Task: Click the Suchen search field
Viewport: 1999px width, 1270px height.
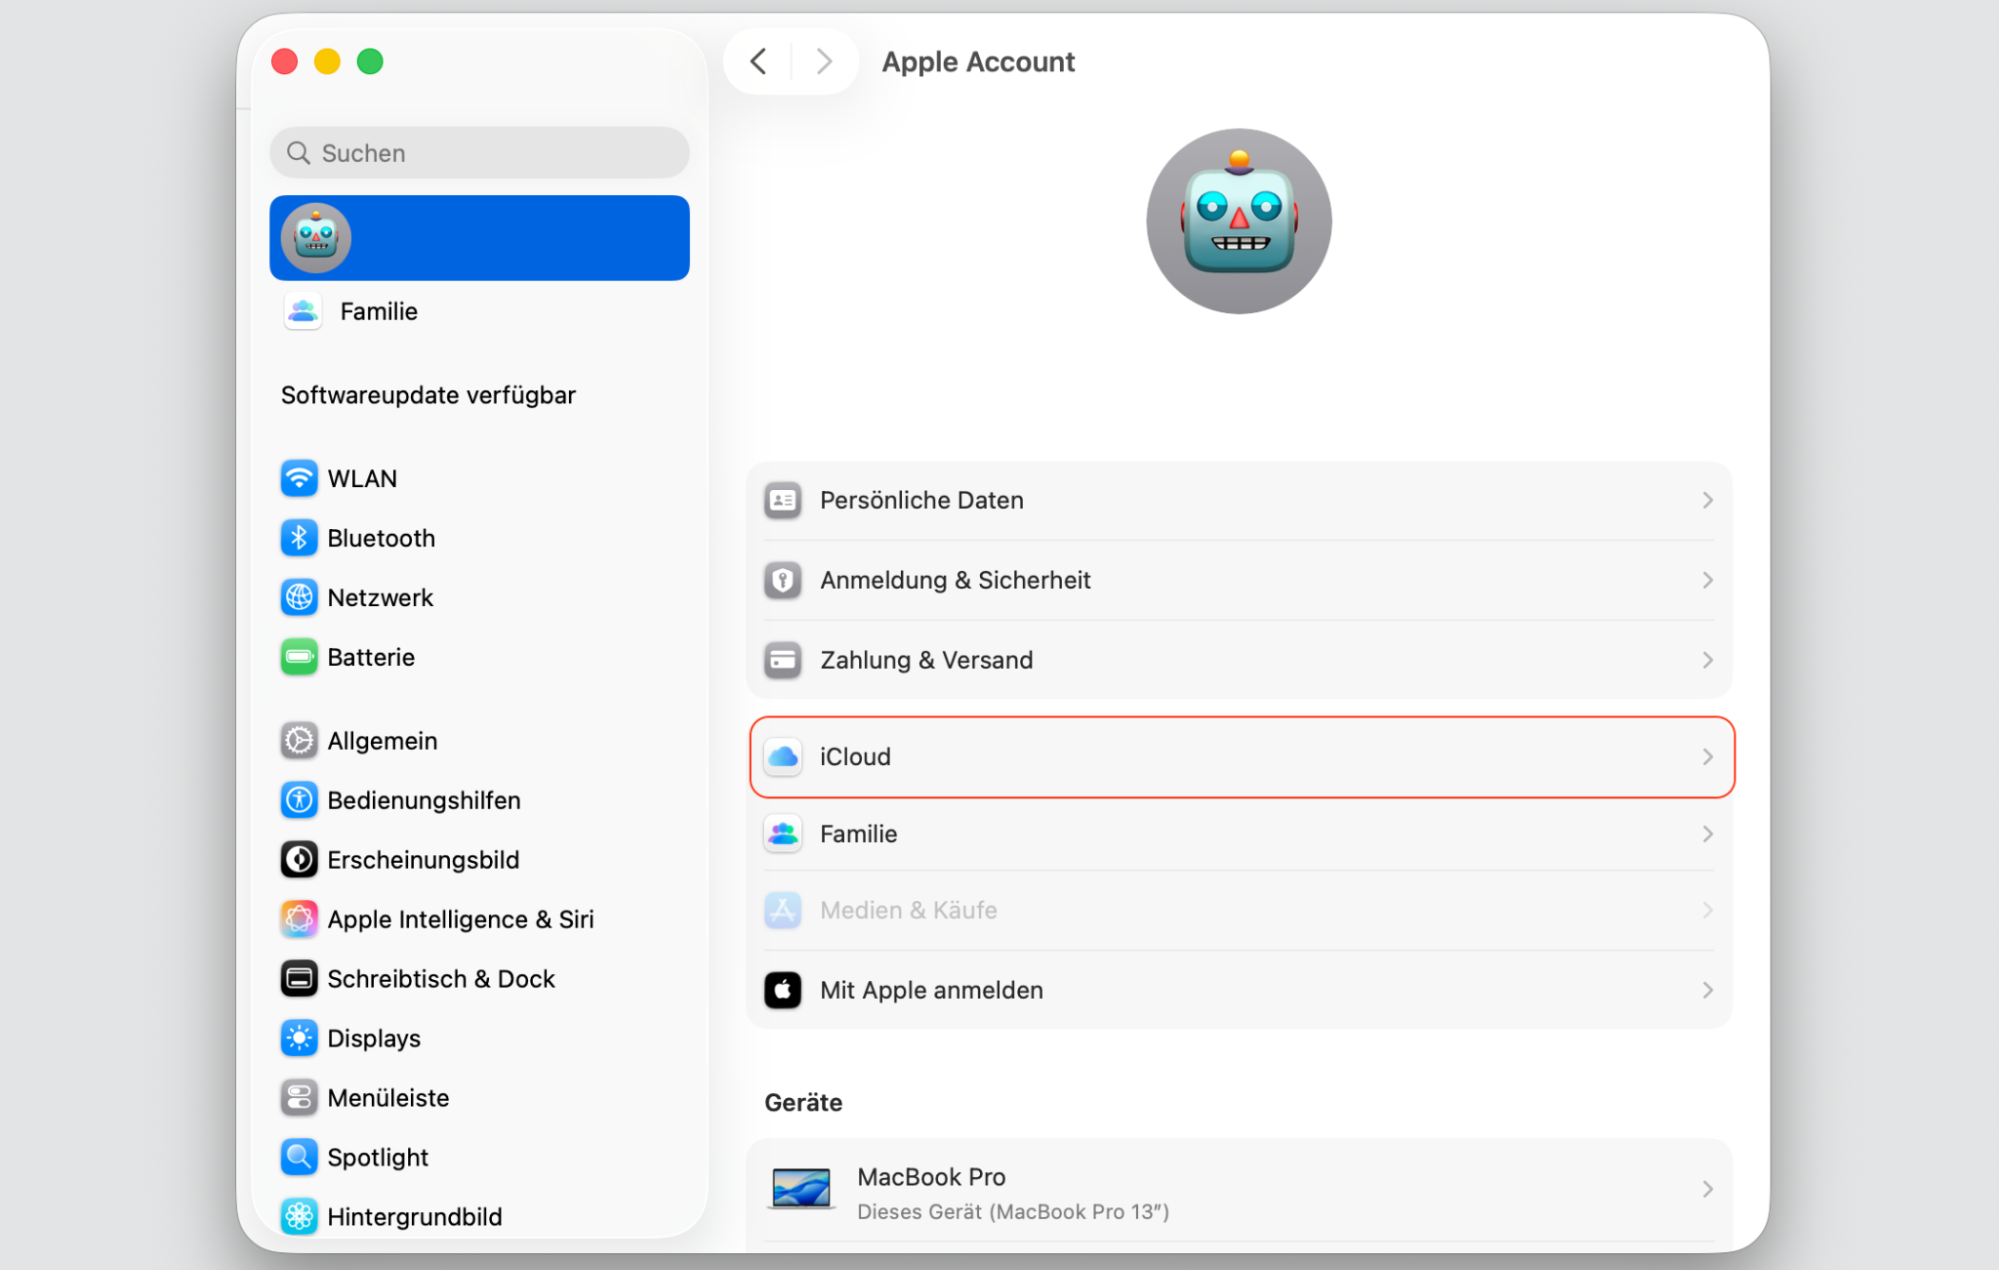Action: (479, 153)
